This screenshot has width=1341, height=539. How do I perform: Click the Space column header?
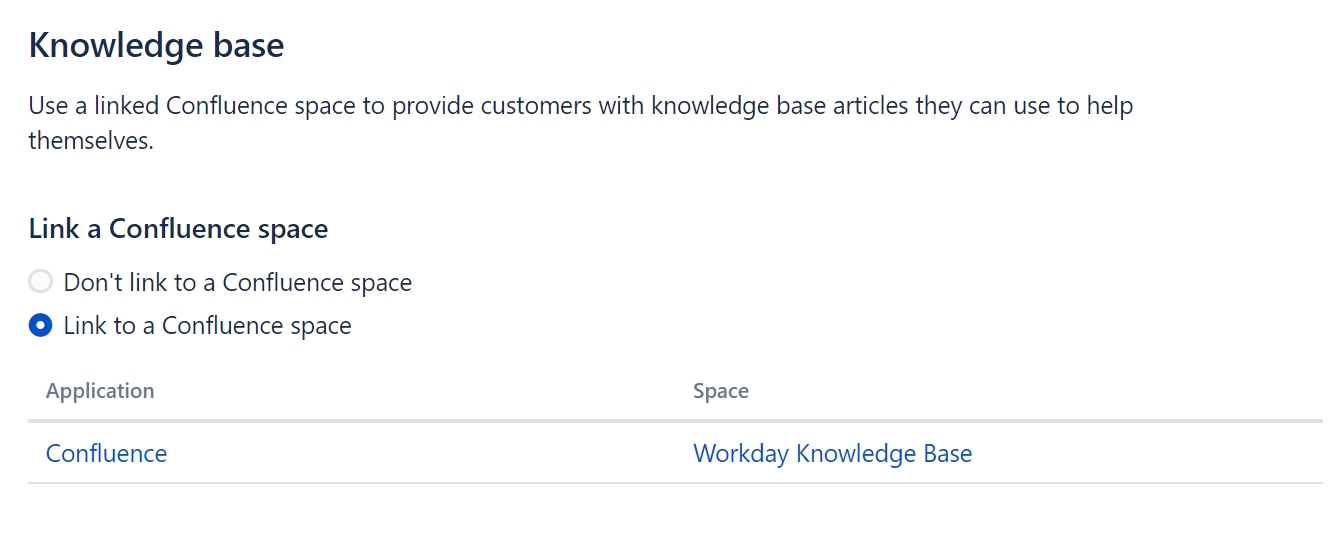(721, 390)
